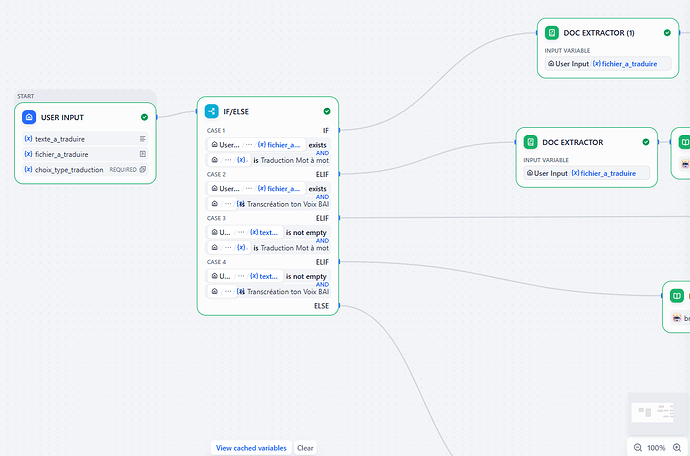Clear the cached variables

click(x=305, y=448)
